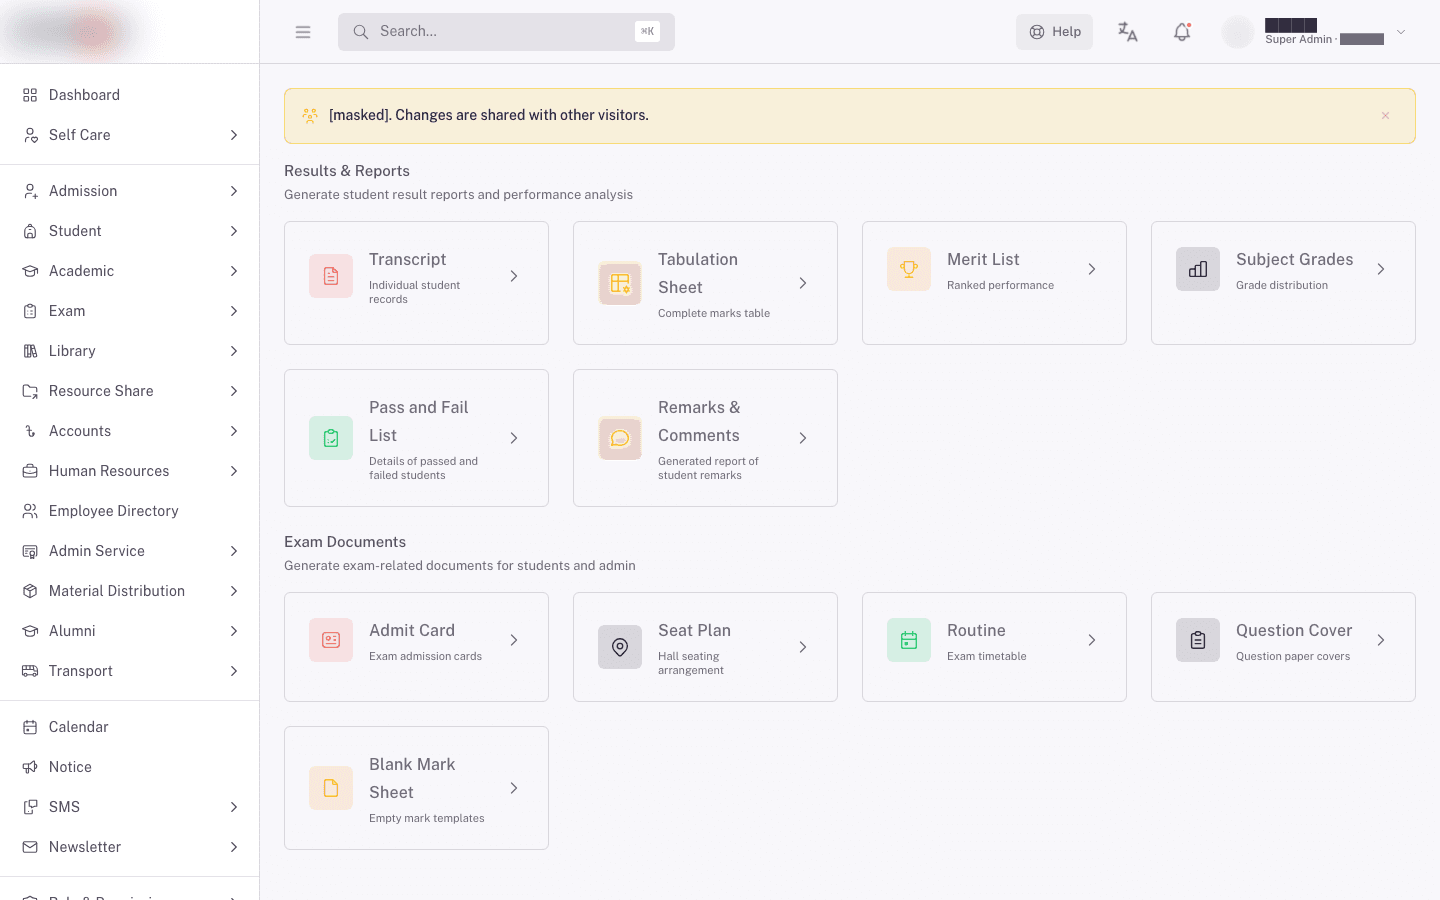Click the Merit List trophy icon
The image size is (1440, 900).
[909, 269]
